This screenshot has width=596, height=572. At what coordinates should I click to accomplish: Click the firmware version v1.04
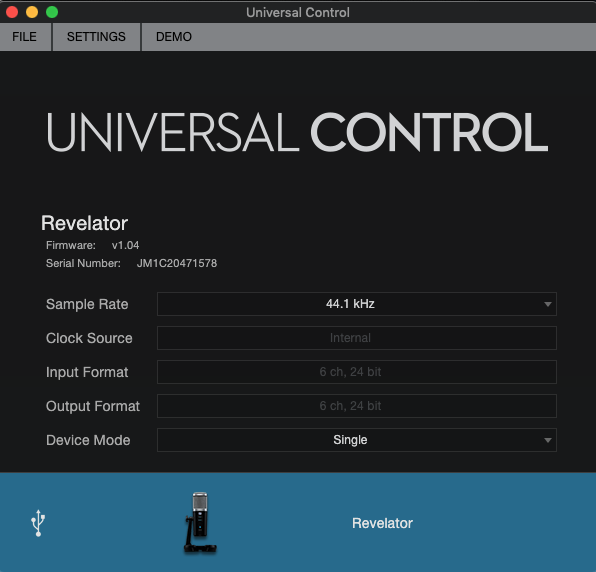pyautogui.click(x=125, y=246)
